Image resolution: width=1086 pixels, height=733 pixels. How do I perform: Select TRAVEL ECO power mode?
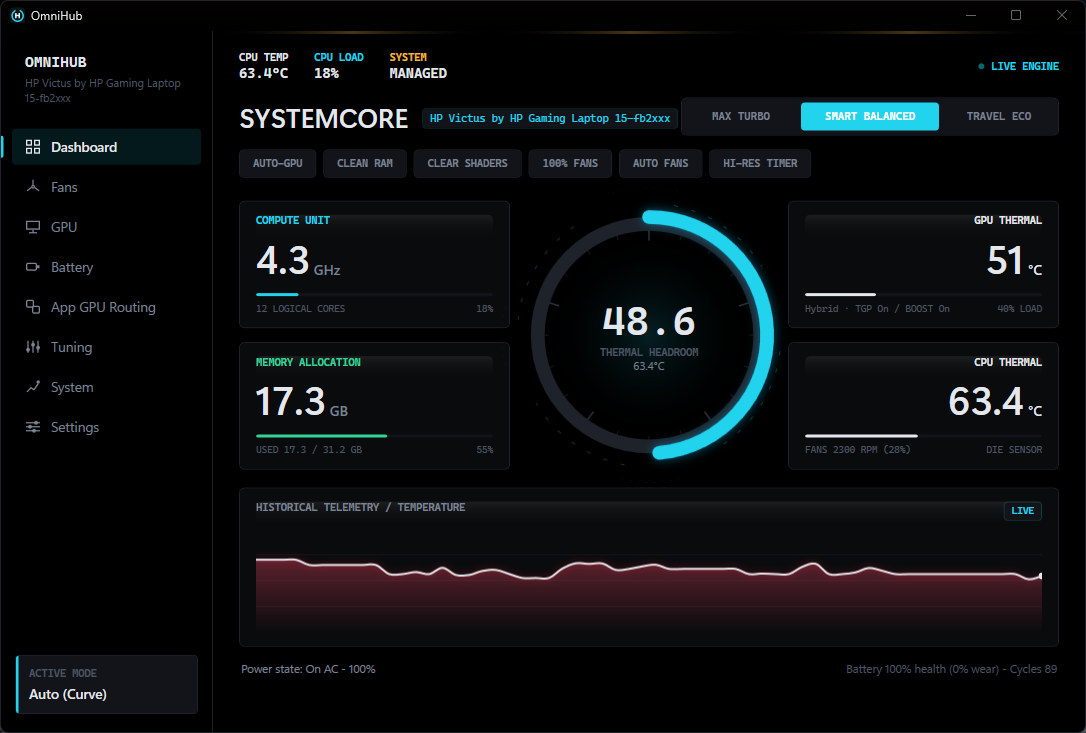(999, 116)
